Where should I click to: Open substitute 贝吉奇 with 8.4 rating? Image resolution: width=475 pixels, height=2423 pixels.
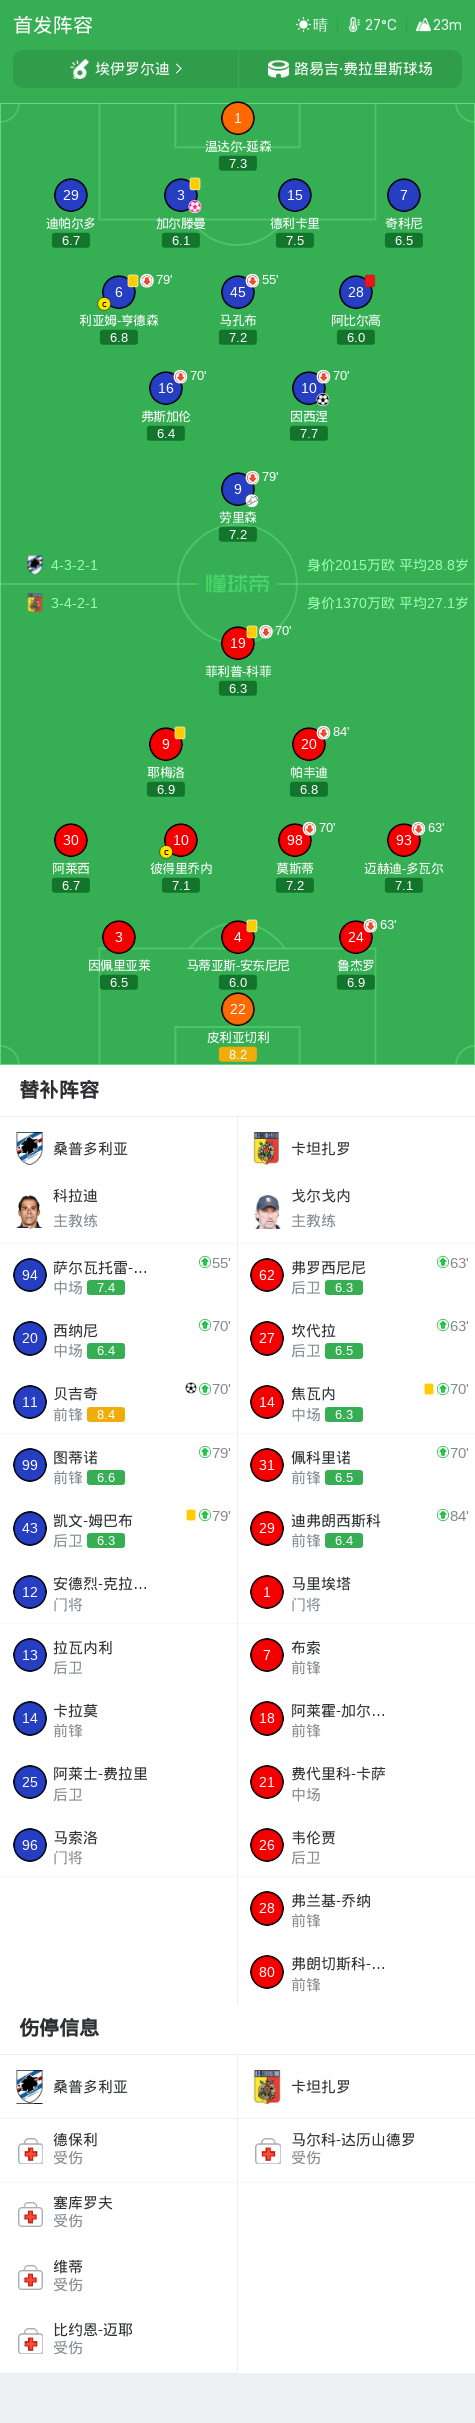[x=119, y=1402]
